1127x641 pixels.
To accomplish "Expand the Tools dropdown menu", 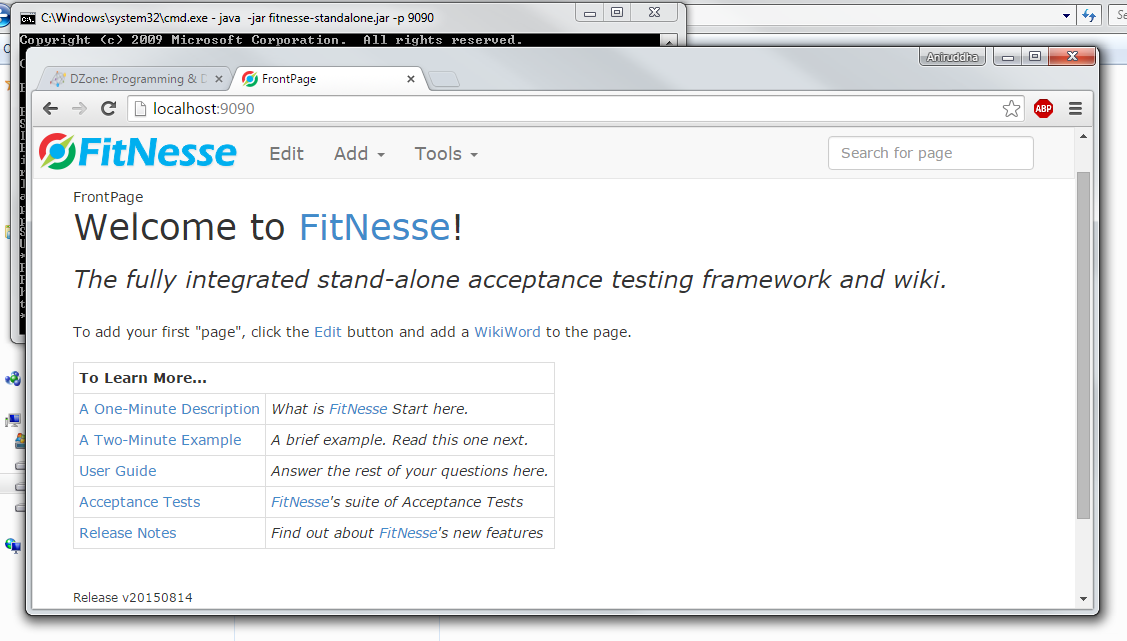I will click(446, 154).
